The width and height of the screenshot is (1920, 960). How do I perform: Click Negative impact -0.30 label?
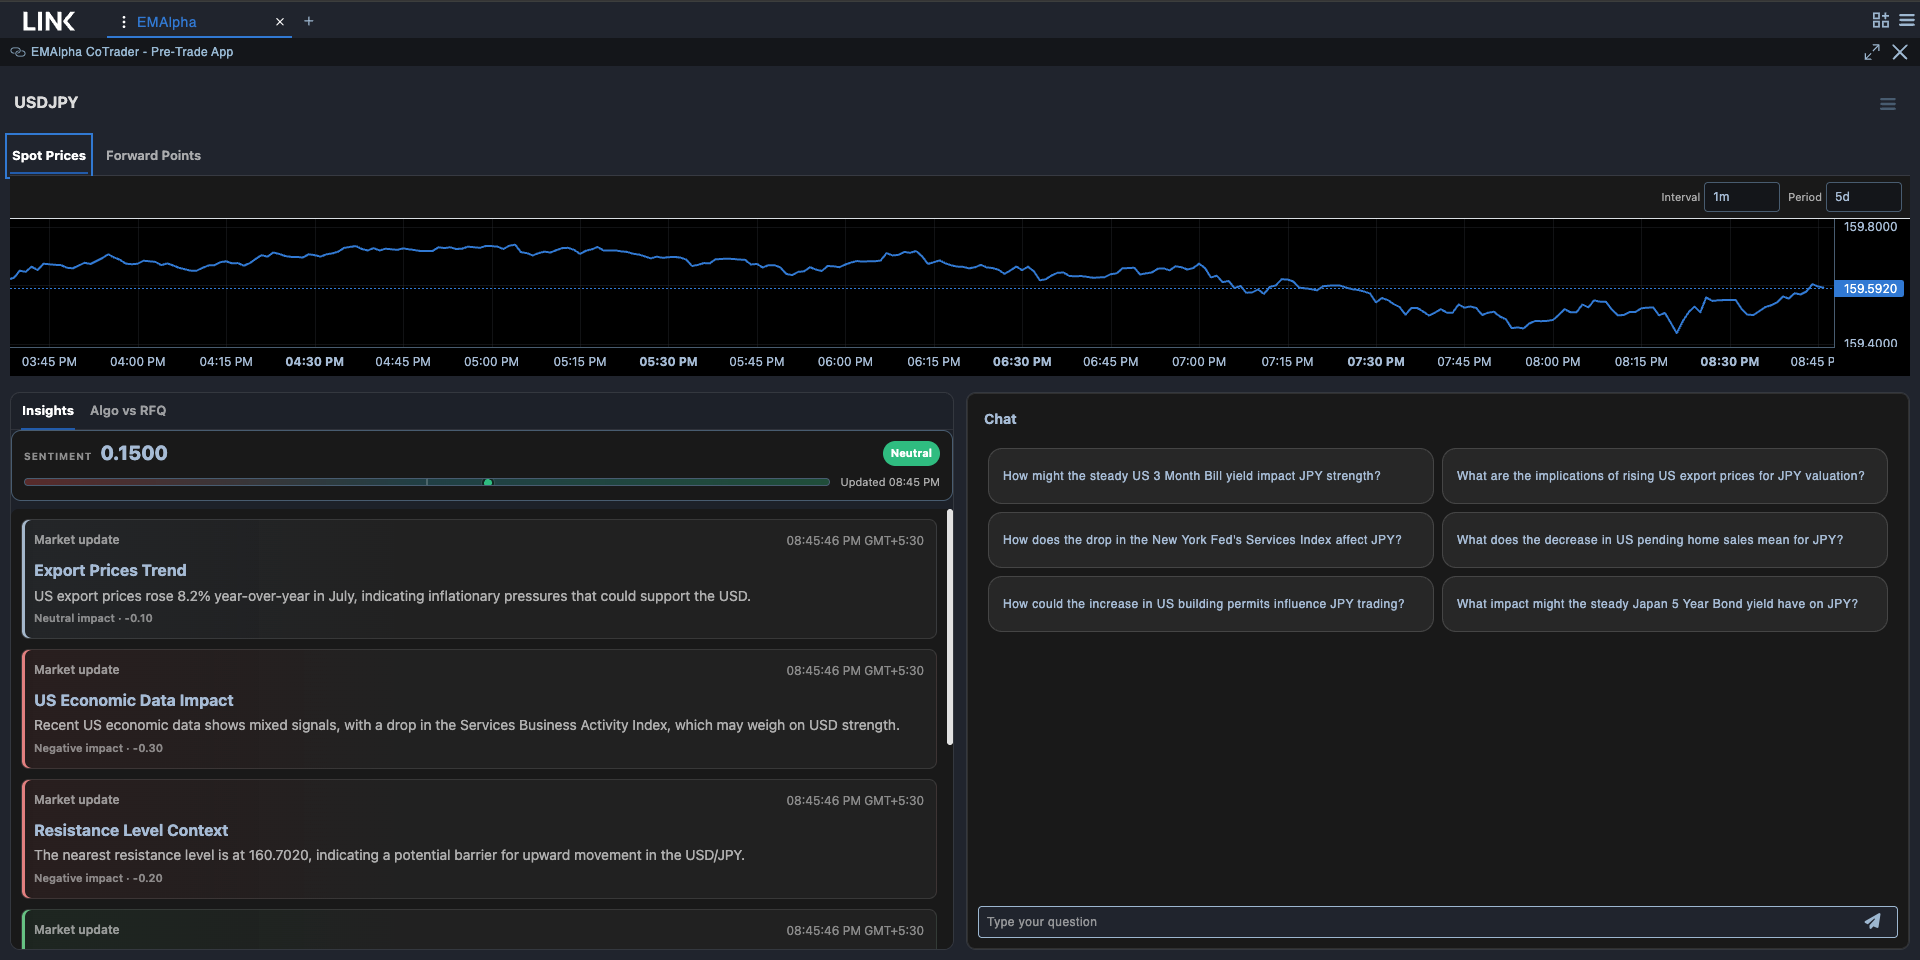[x=98, y=748]
